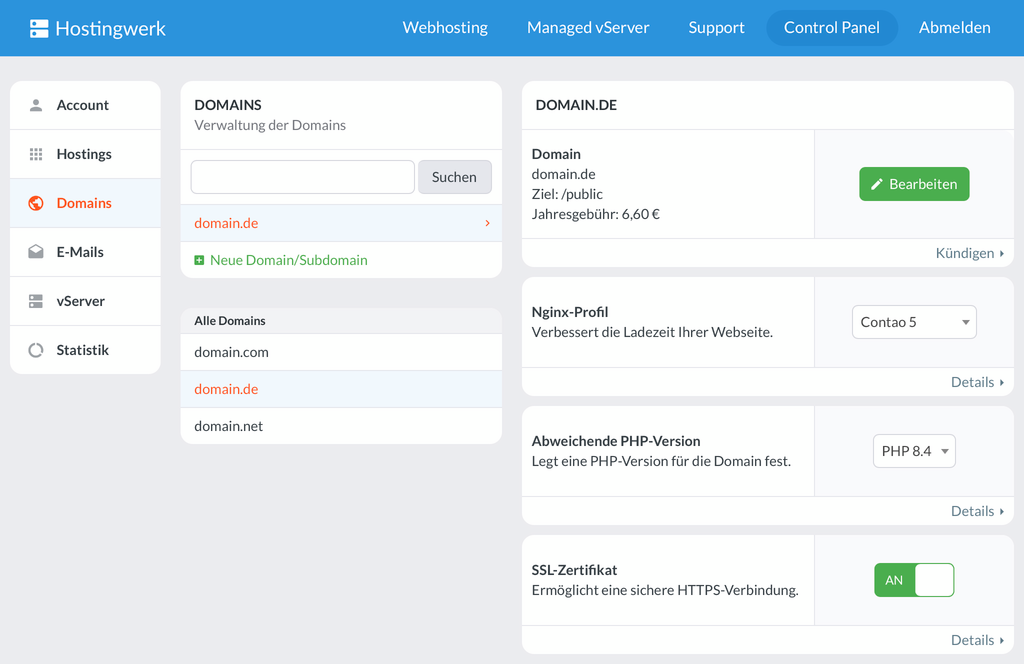Click the Statistik circle icon
The height and width of the screenshot is (664, 1024).
tap(36, 350)
